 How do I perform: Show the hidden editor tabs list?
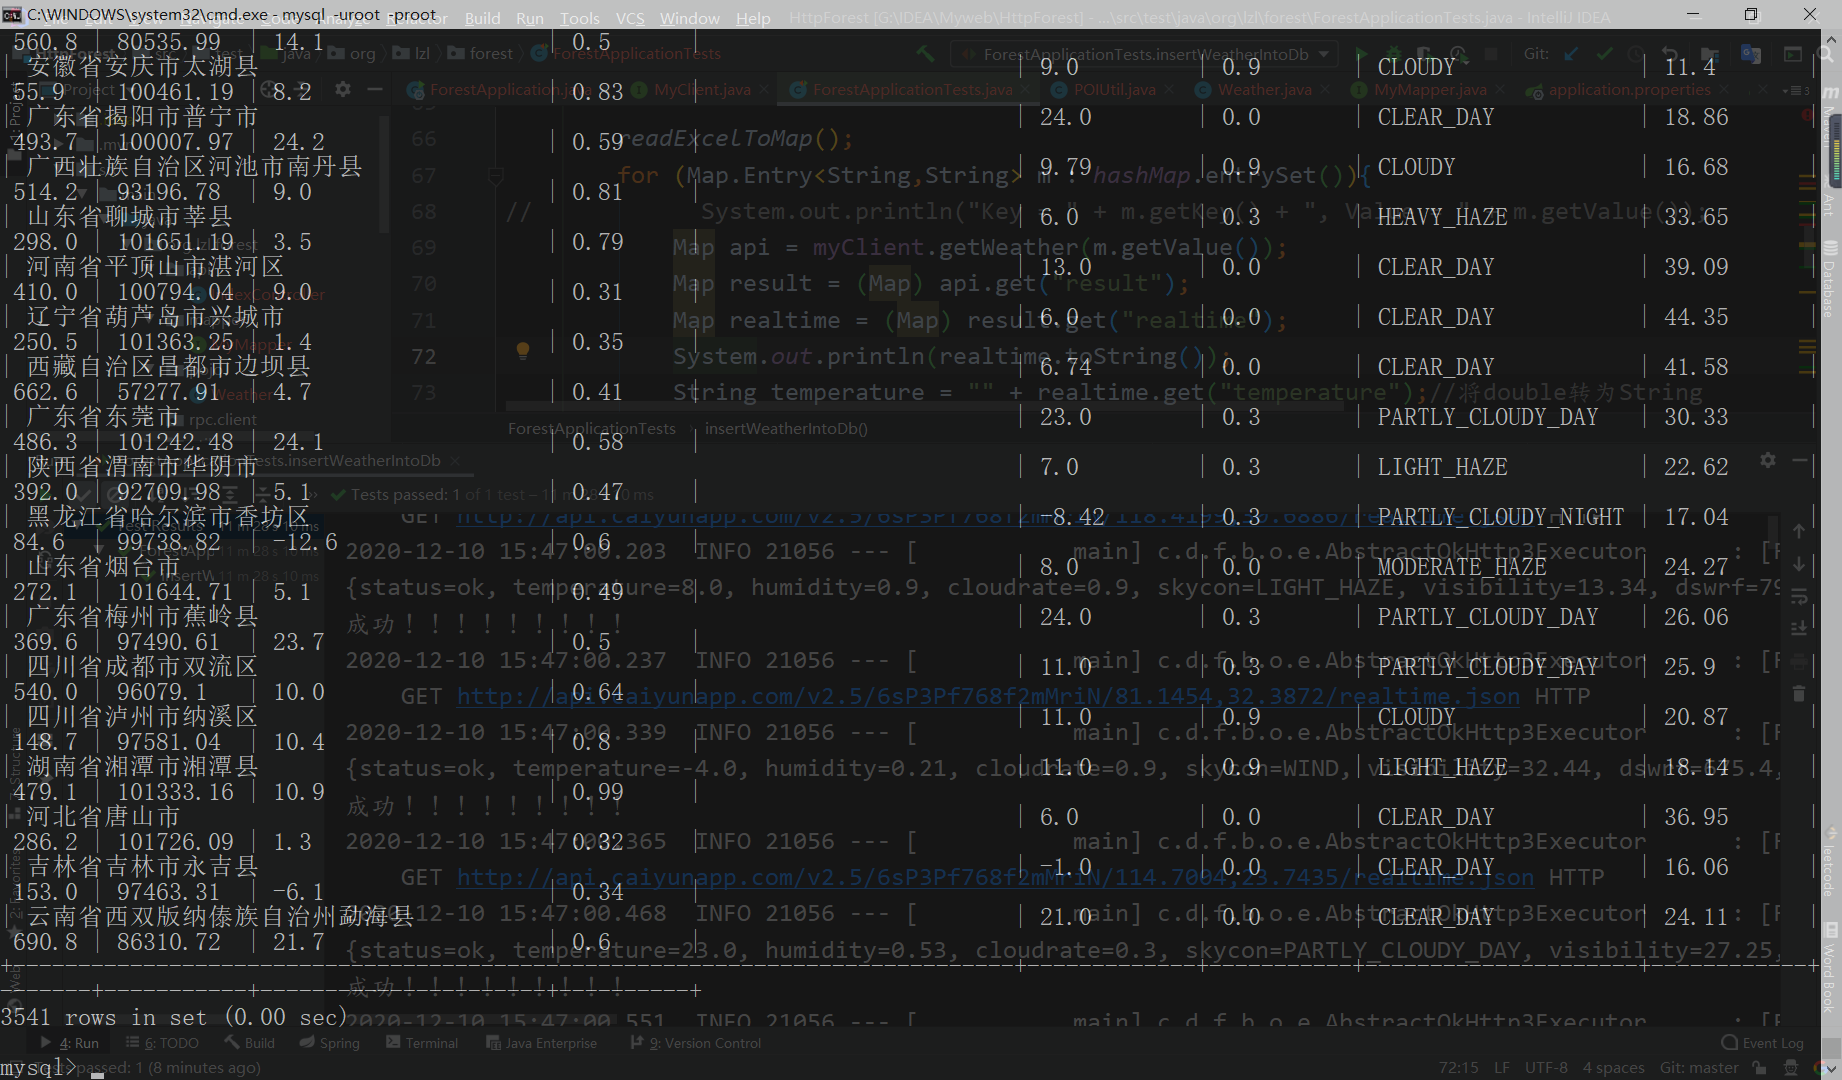tap(1798, 90)
